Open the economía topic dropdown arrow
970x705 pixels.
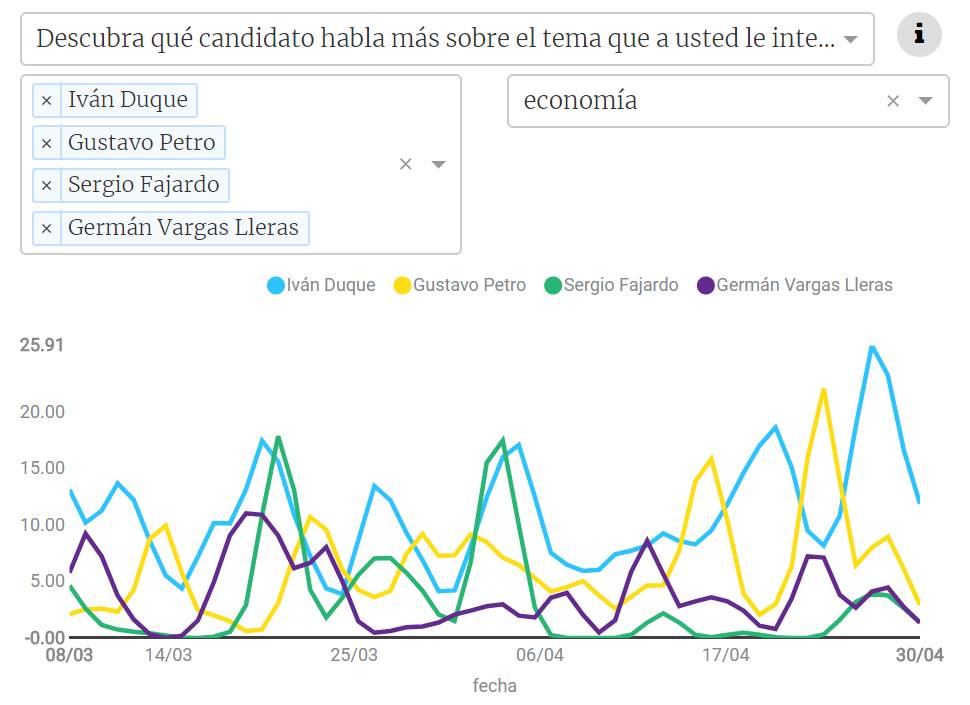(926, 100)
